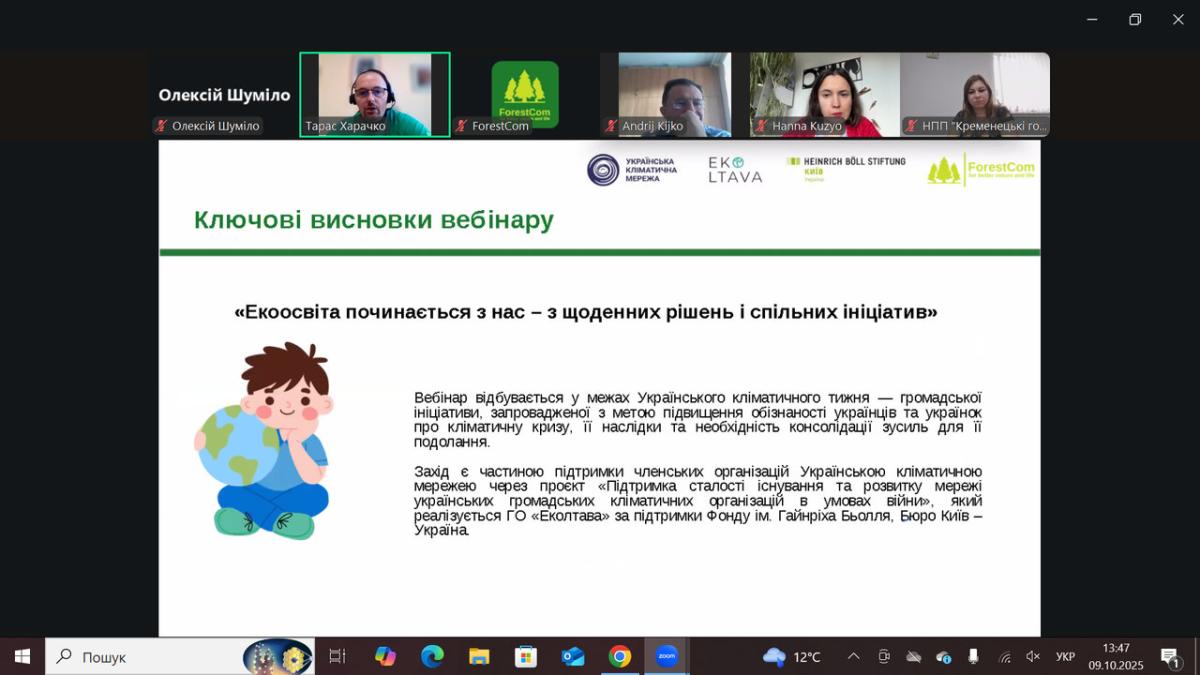Open weather widget showing 12°C
This screenshot has height=675, width=1200.
[792, 656]
